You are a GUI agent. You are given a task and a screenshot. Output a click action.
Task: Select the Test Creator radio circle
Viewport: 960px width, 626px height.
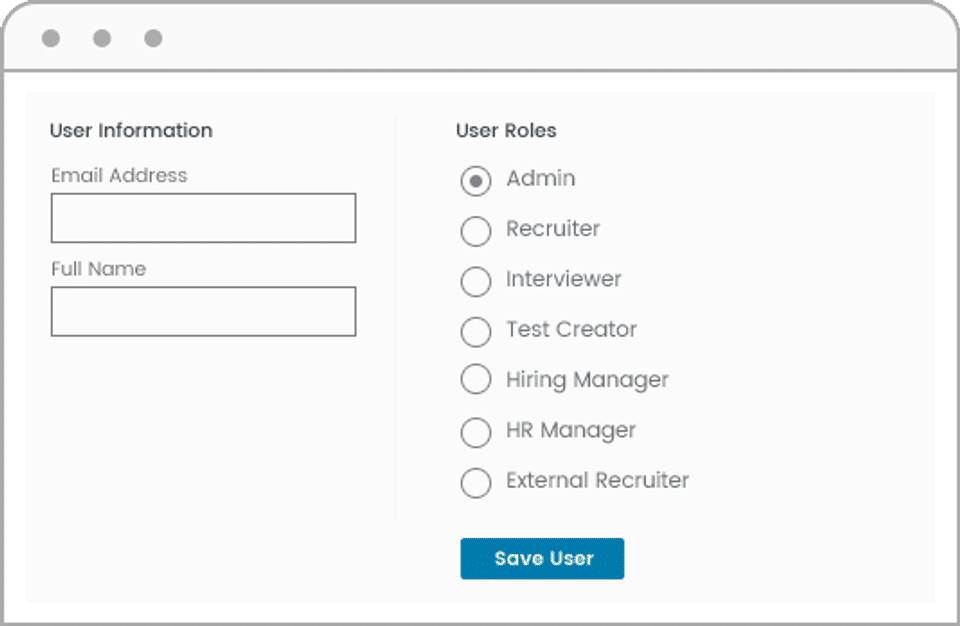click(476, 331)
